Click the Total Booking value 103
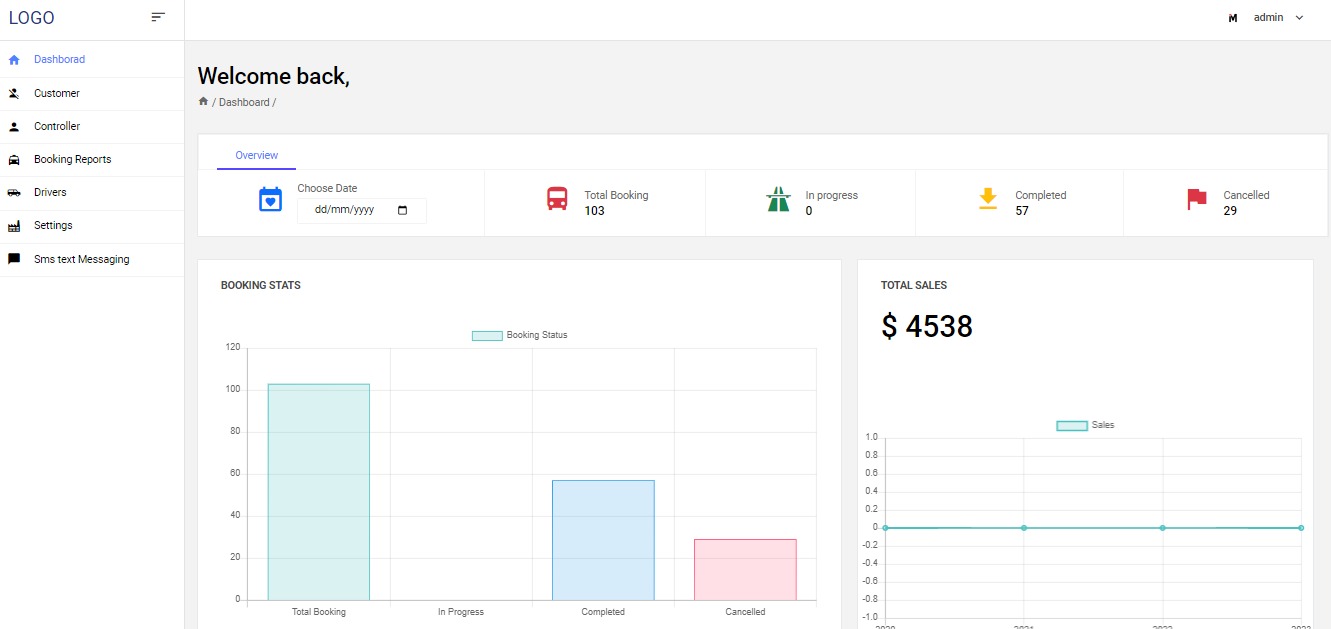 595,211
